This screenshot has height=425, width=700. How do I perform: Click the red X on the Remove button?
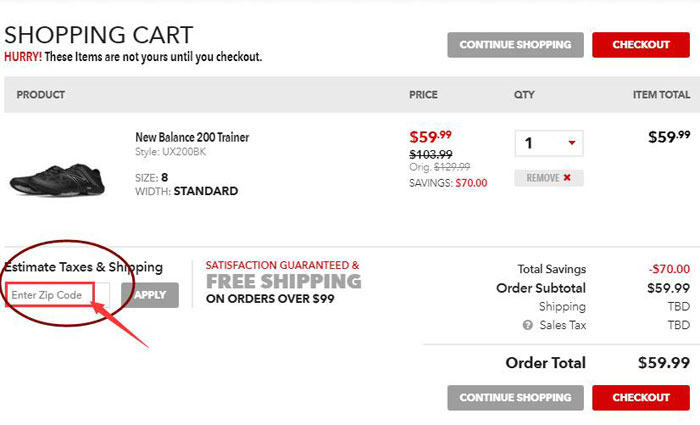[567, 178]
